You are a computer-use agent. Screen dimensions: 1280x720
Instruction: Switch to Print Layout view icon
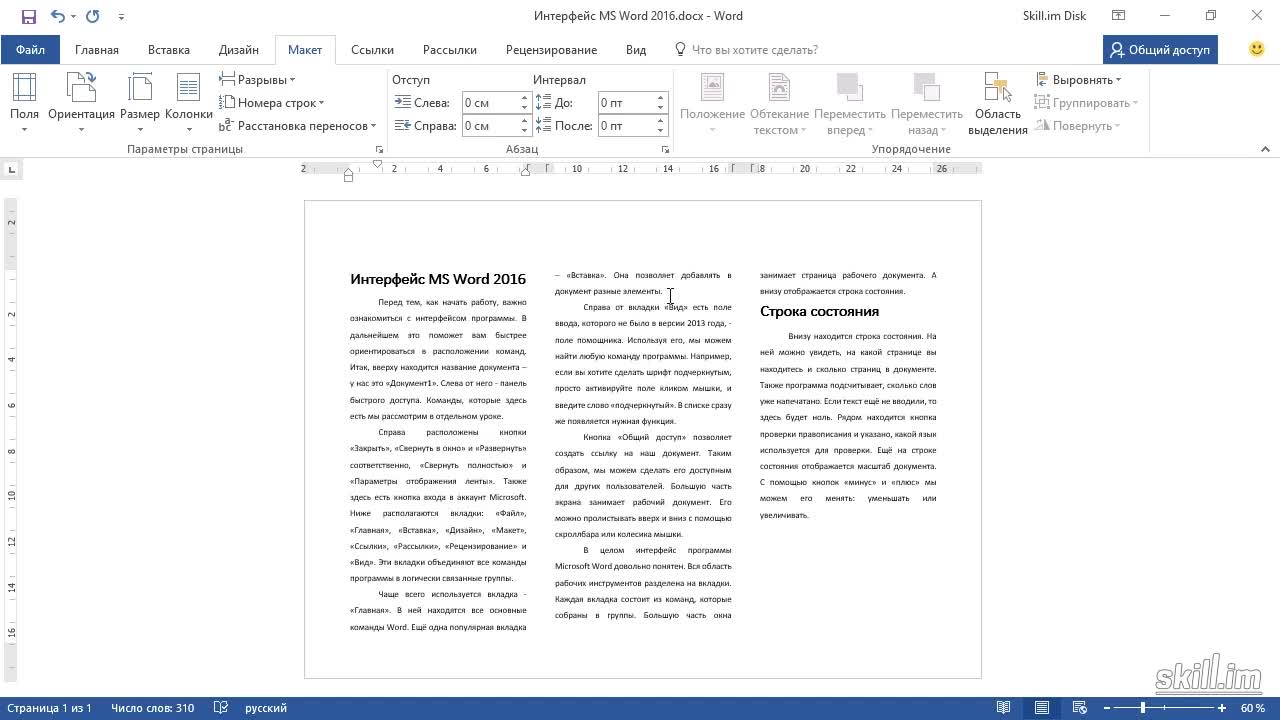(x=1042, y=708)
